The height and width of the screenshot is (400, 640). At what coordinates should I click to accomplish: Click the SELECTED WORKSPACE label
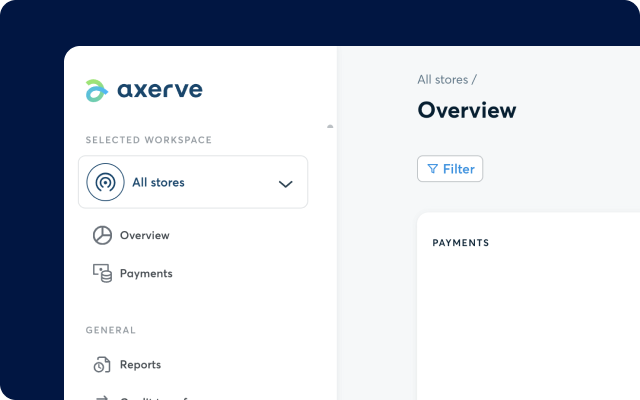[149, 140]
